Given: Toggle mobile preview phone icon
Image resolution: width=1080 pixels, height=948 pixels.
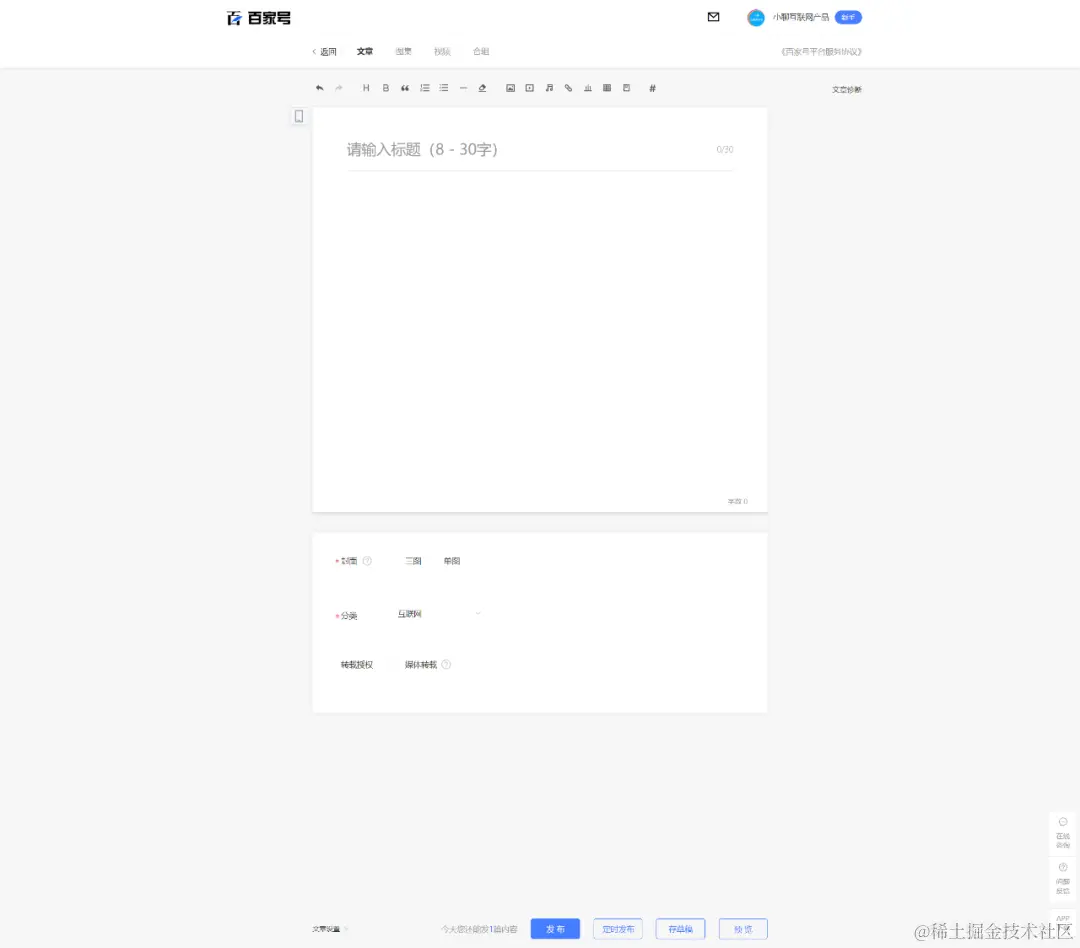Looking at the screenshot, I should pos(299,116).
